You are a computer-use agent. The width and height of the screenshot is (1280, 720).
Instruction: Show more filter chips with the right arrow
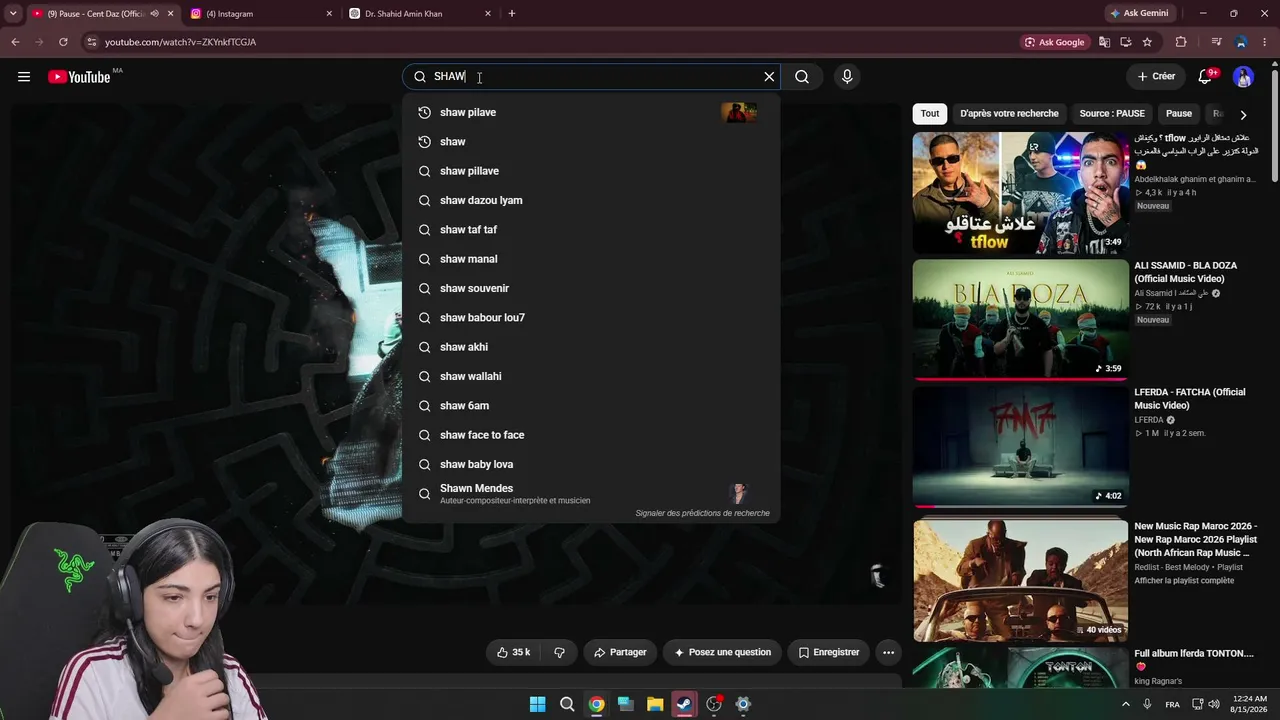tap(1243, 115)
